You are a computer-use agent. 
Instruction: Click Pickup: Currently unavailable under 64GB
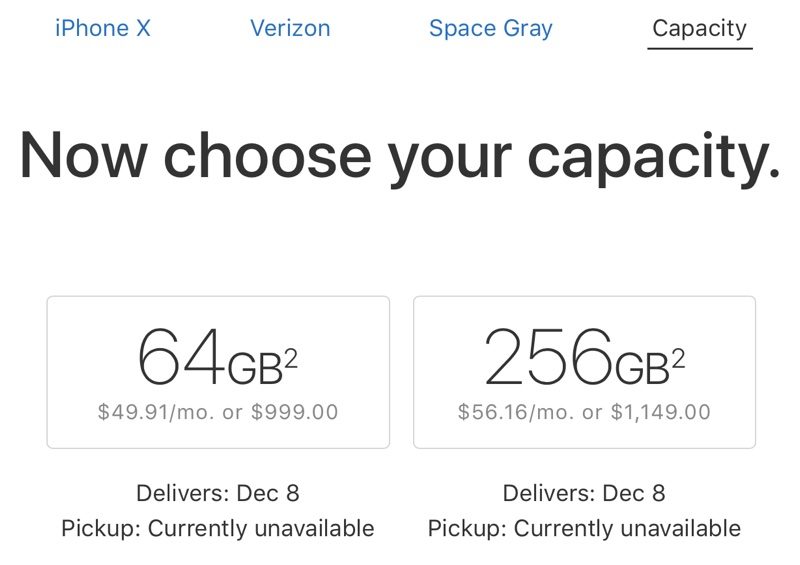tap(218, 528)
